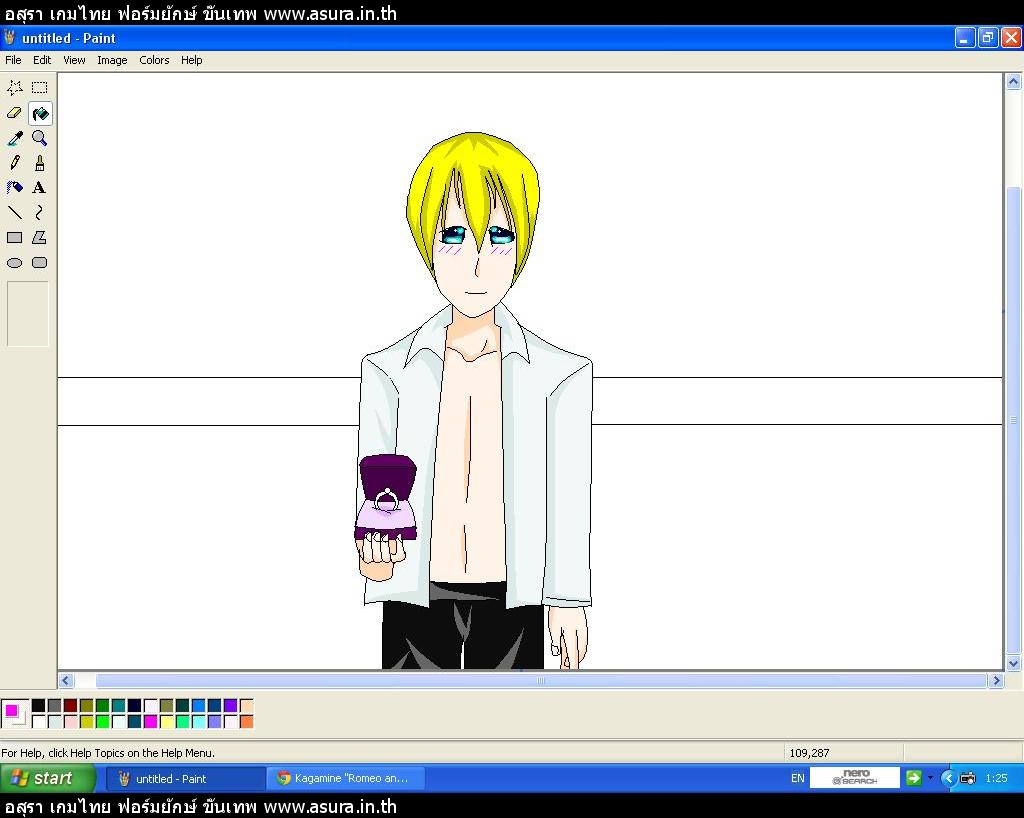The image size is (1024, 818).
Task: Choose the Pencil tool
Action: [14, 163]
